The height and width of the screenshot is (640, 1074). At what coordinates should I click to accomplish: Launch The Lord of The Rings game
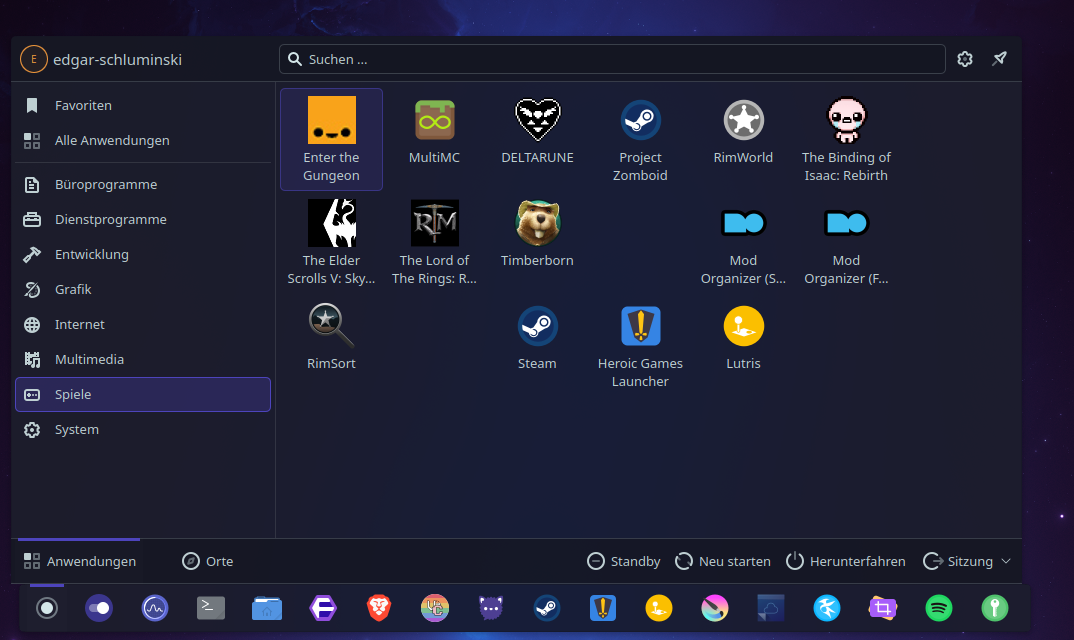(x=434, y=242)
